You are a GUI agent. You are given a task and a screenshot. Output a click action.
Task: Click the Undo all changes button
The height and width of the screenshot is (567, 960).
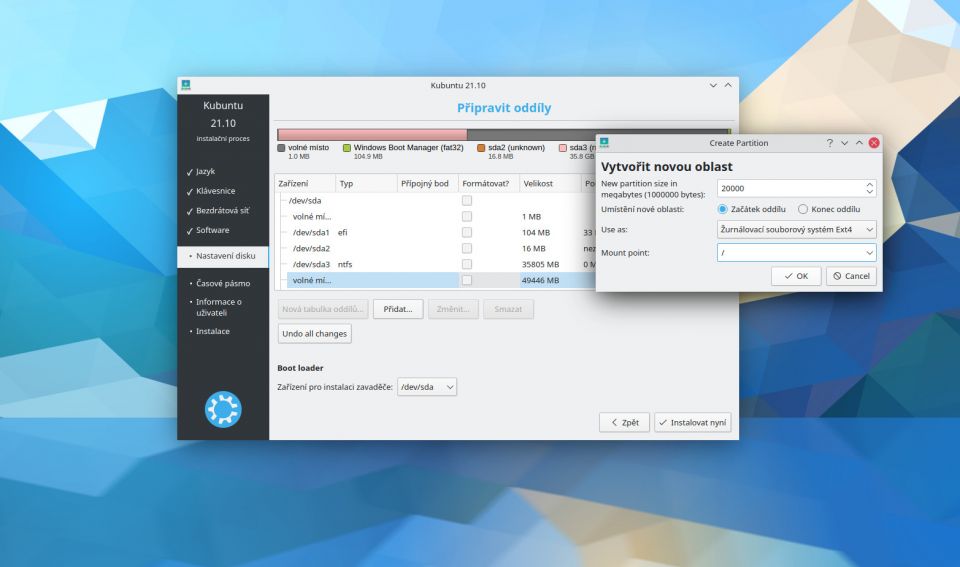[315, 334]
